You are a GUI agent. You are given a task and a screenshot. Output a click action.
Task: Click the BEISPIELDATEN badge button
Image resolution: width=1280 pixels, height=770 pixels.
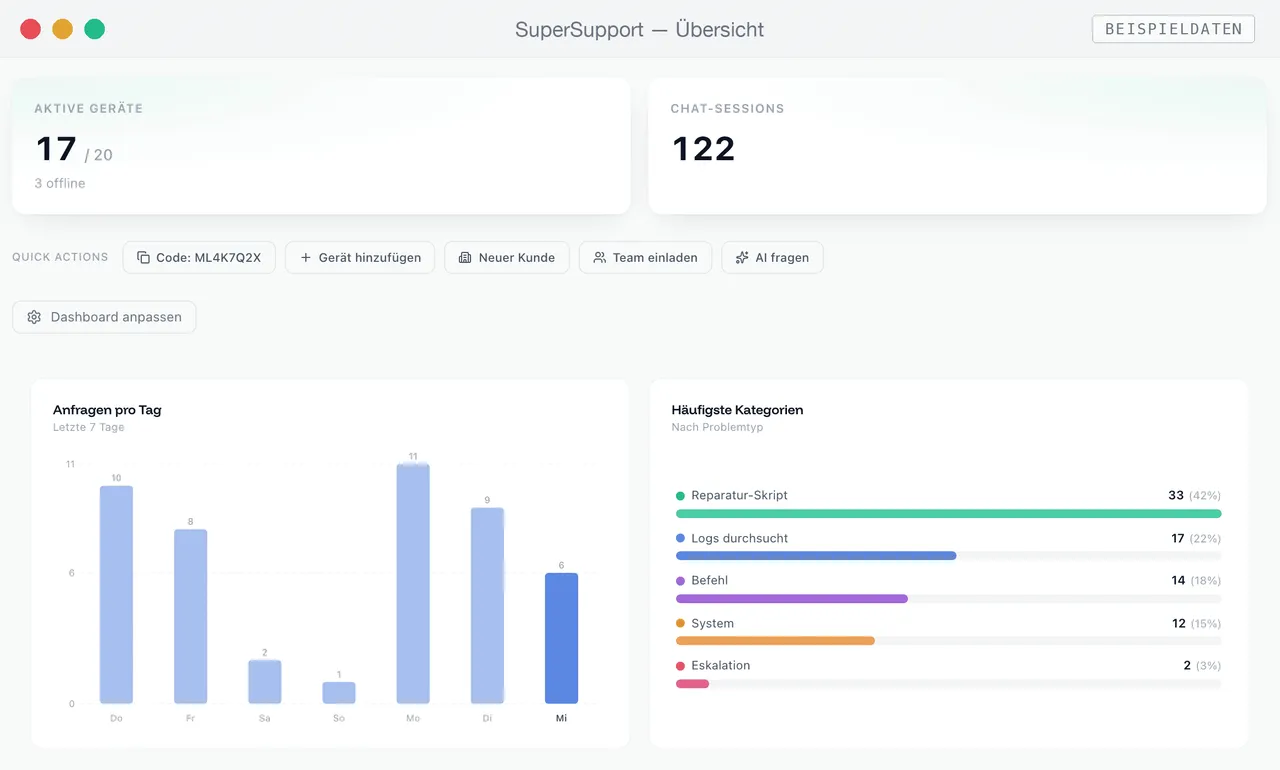tap(1173, 29)
